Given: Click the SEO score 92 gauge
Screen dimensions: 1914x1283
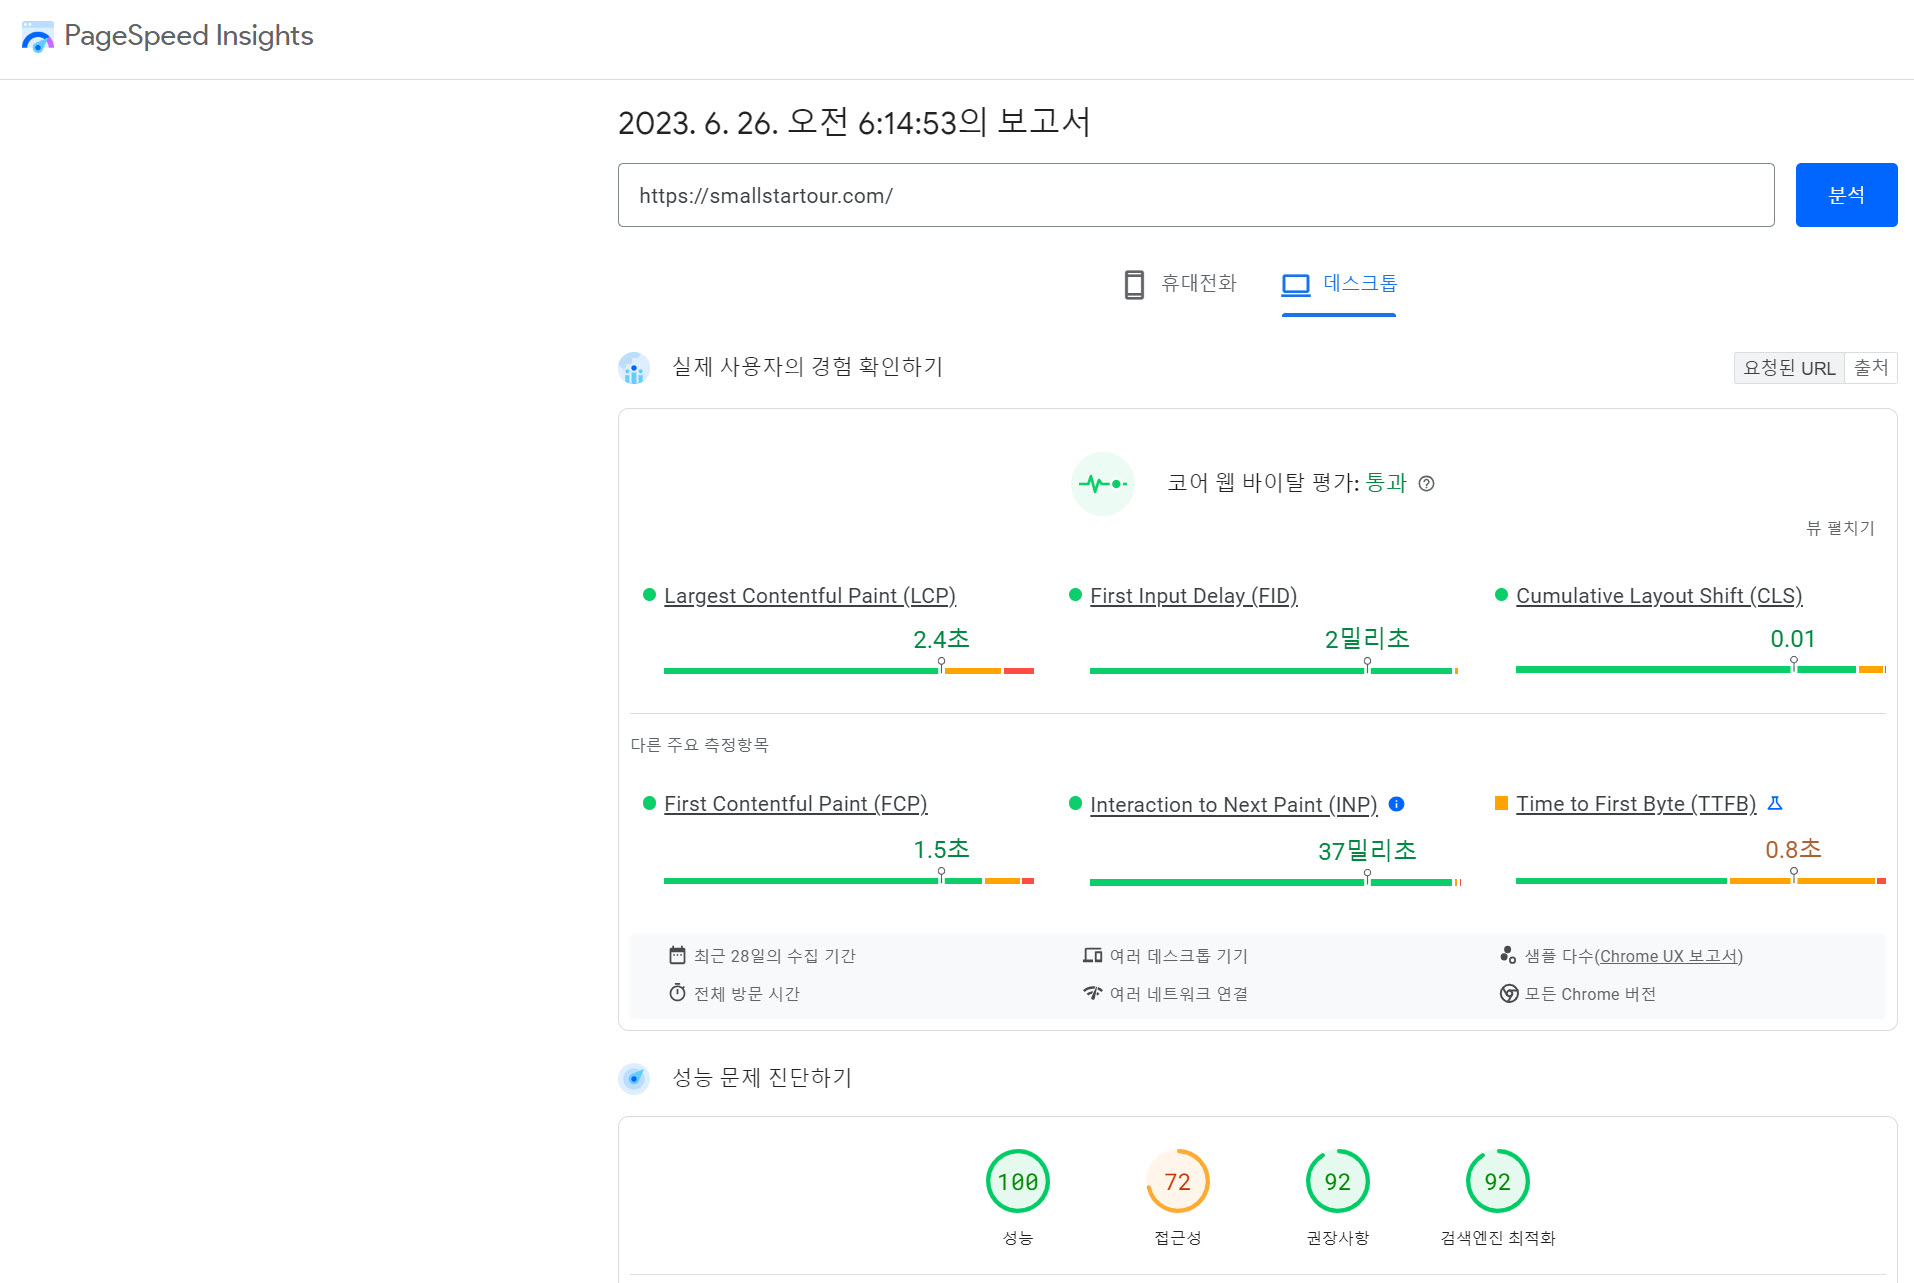Looking at the screenshot, I should coord(1498,1181).
